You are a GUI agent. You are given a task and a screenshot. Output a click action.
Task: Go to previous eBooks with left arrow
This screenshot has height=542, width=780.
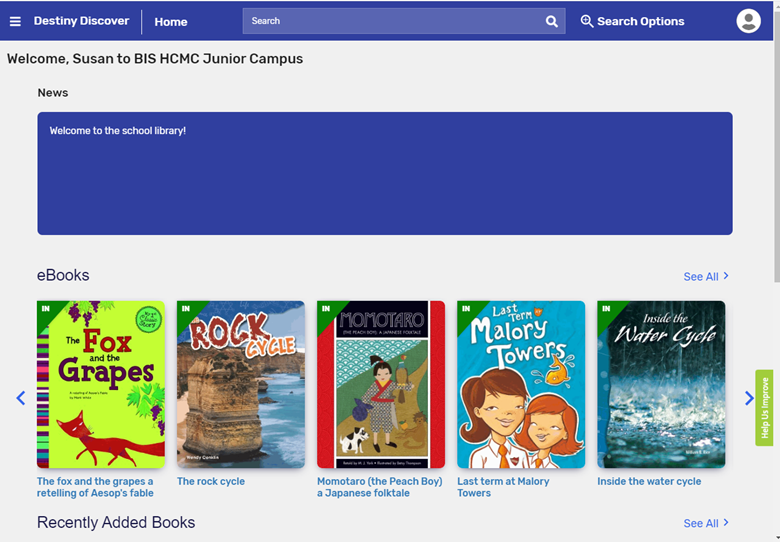tap(20, 398)
